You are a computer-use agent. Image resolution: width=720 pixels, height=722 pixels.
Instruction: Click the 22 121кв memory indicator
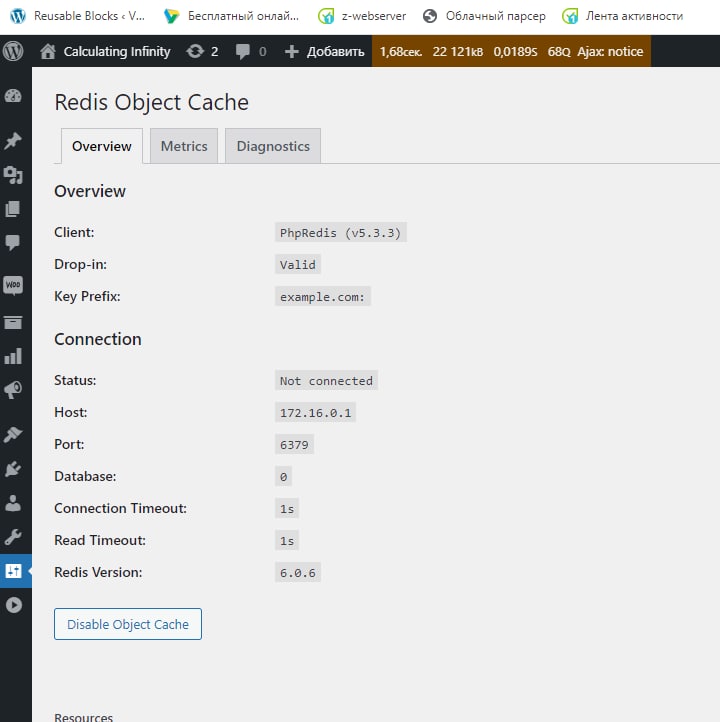click(458, 51)
